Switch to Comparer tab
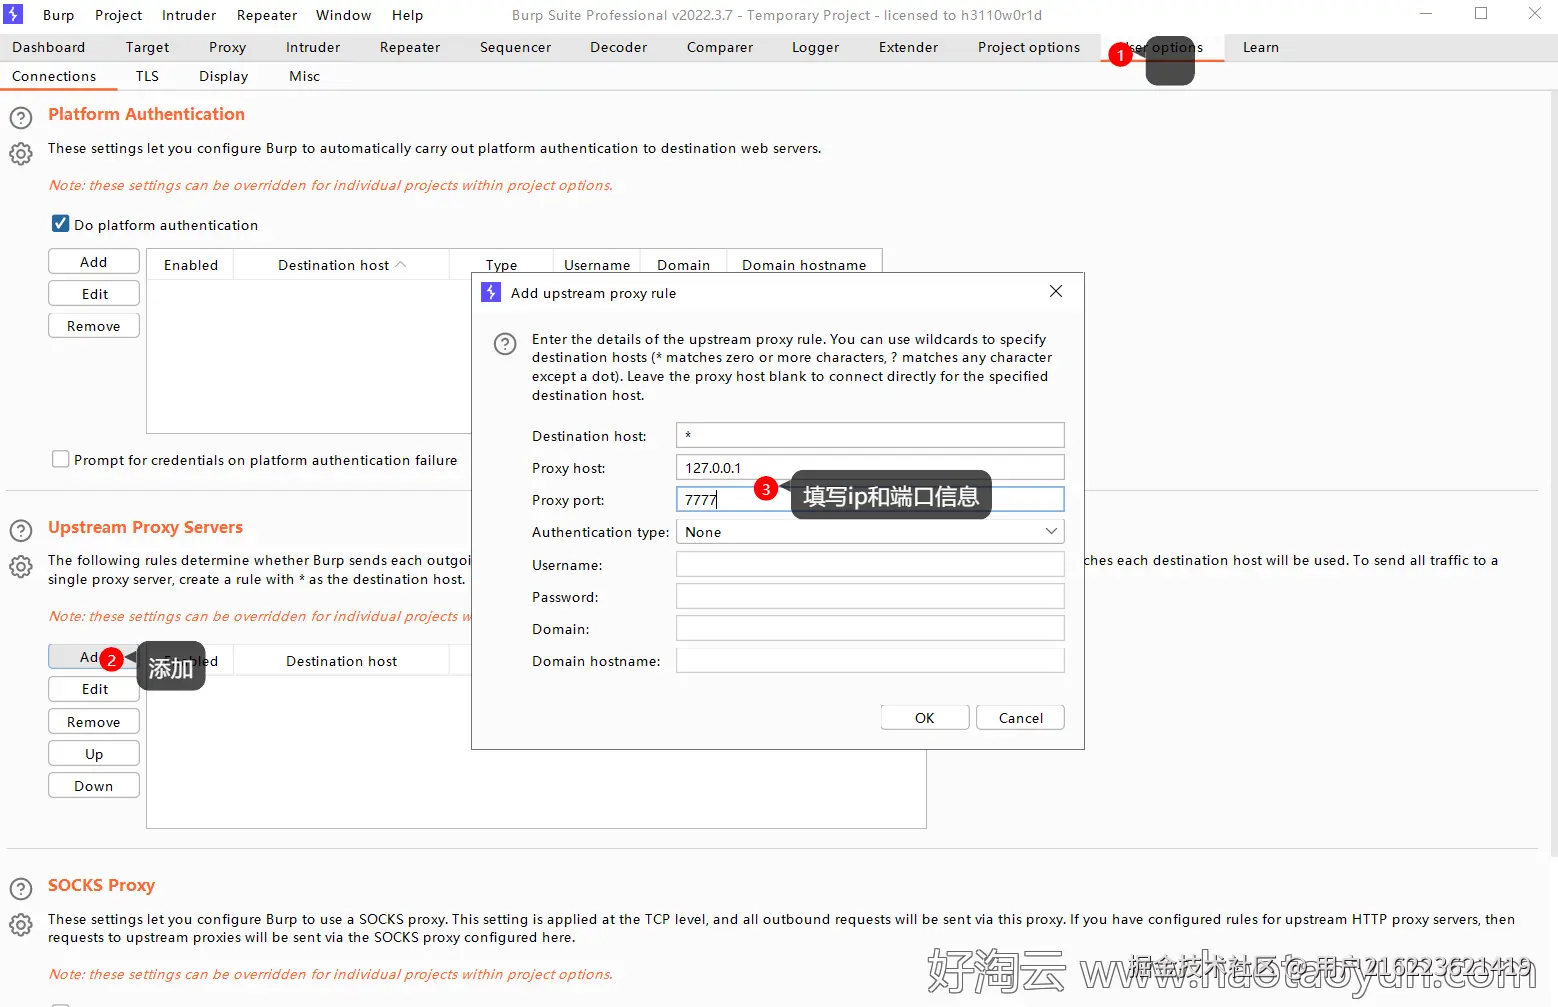The width and height of the screenshot is (1558, 1007). [720, 47]
